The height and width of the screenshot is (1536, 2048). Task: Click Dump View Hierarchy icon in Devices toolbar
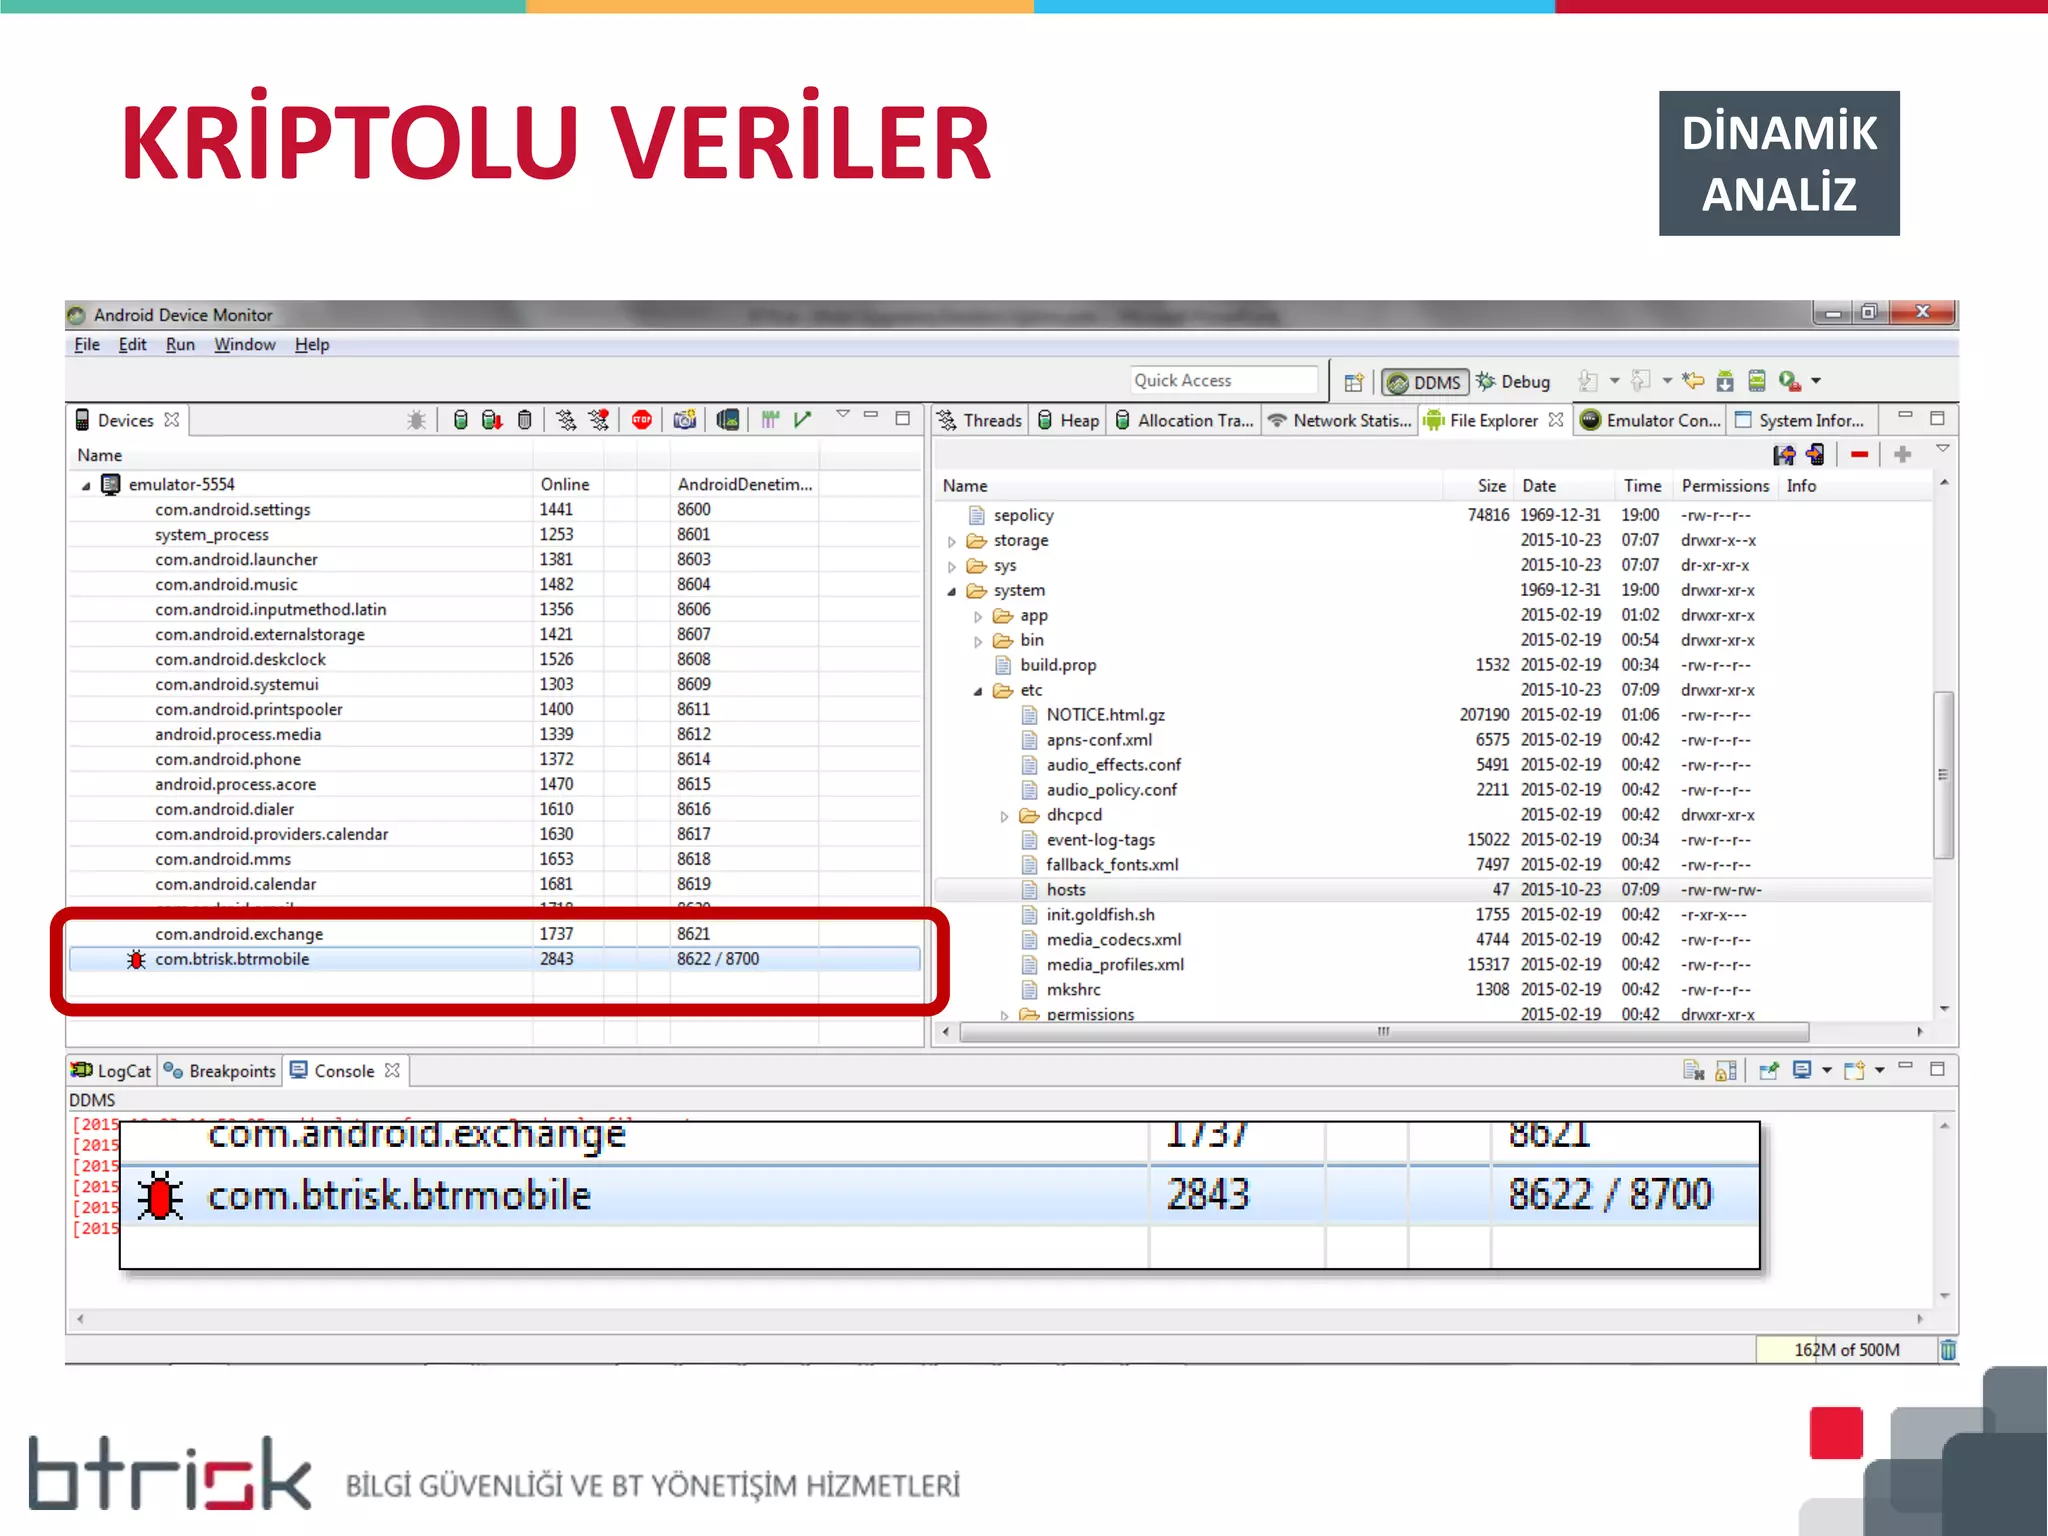pyautogui.click(x=728, y=420)
